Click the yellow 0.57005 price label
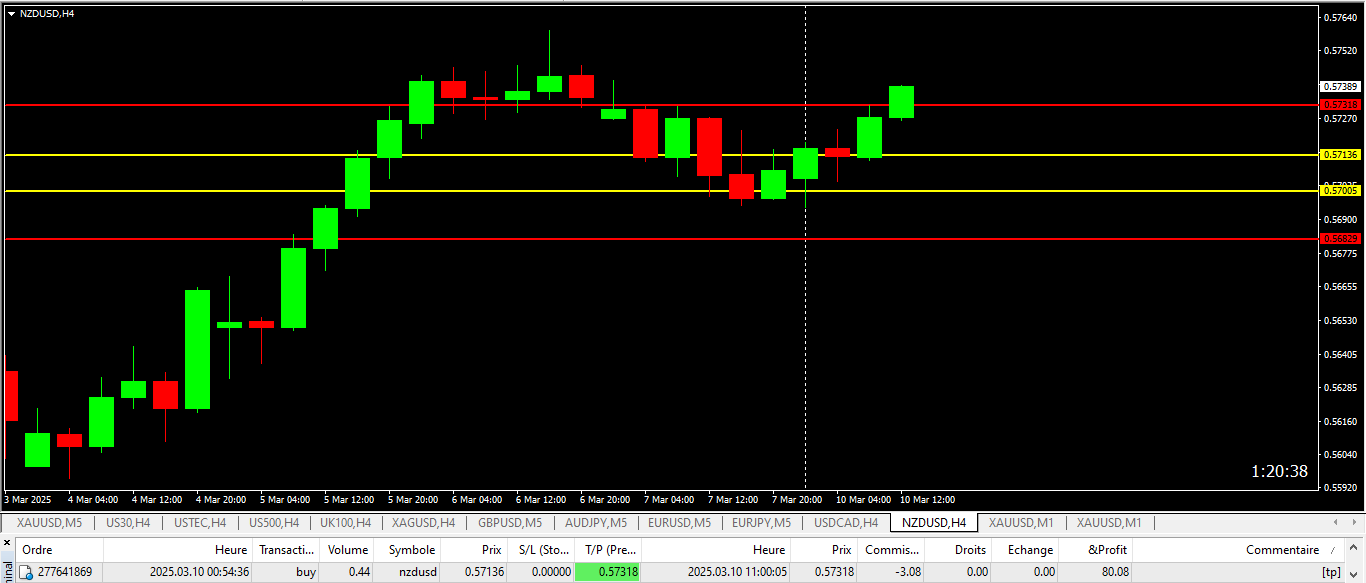This screenshot has height=583, width=1366. pyautogui.click(x=1340, y=190)
